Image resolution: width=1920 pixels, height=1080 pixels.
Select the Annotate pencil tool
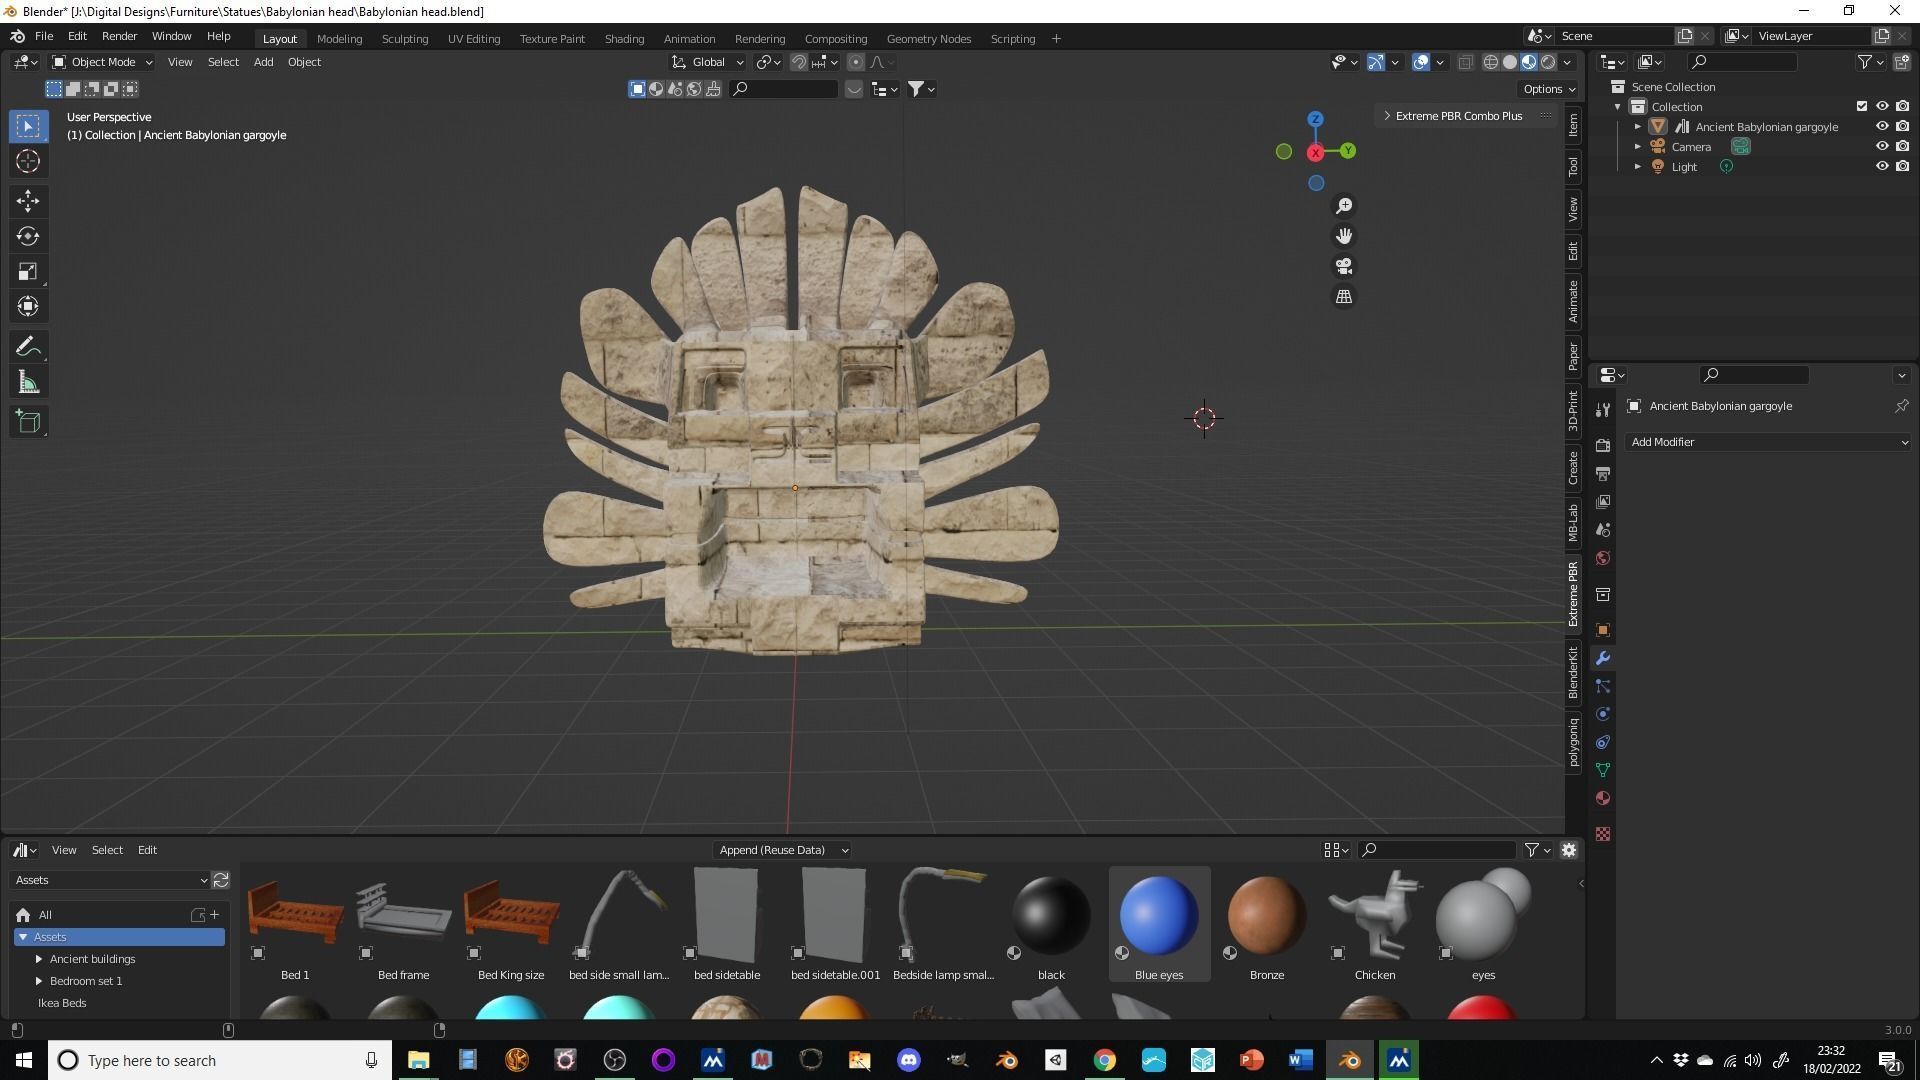point(28,347)
